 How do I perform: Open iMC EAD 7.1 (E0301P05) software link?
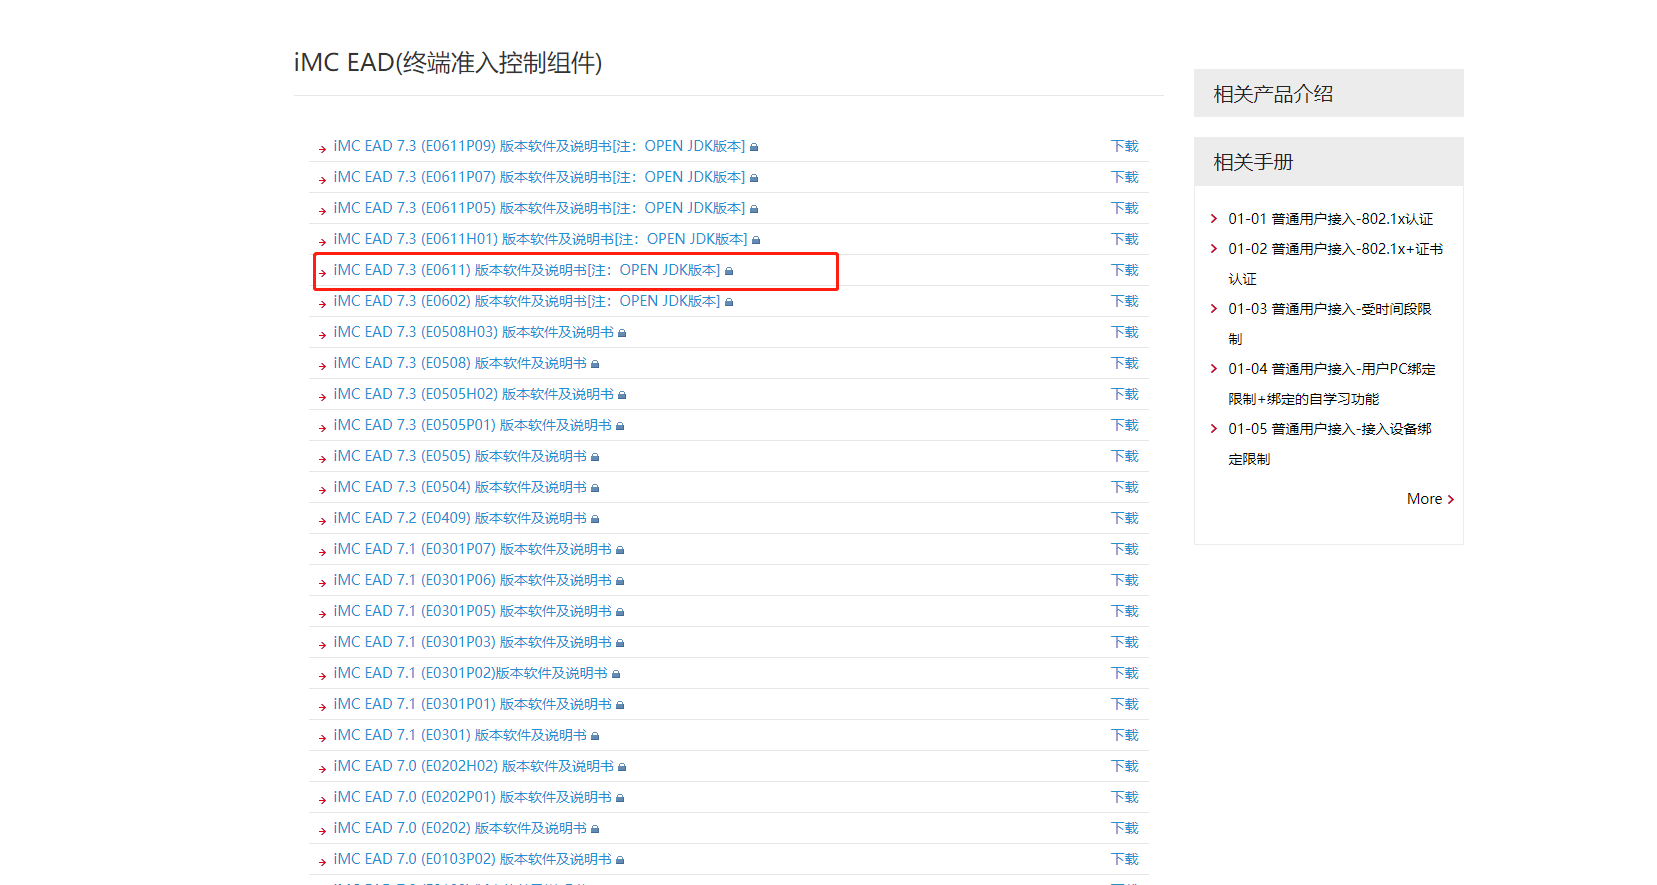pos(473,611)
